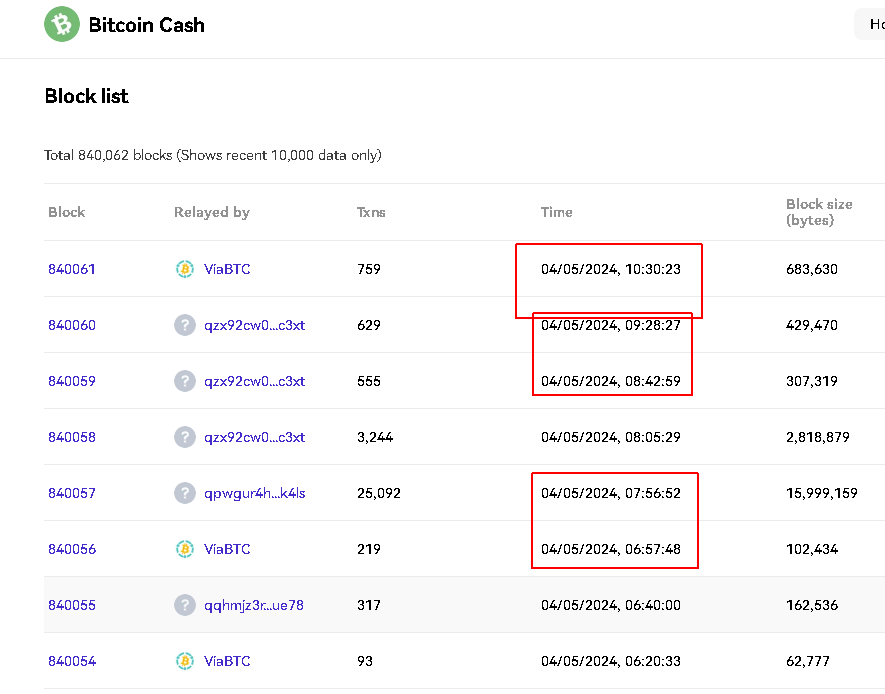Click block size value 102,434
Image resolution: width=885 pixels, height=694 pixels.
pos(812,549)
